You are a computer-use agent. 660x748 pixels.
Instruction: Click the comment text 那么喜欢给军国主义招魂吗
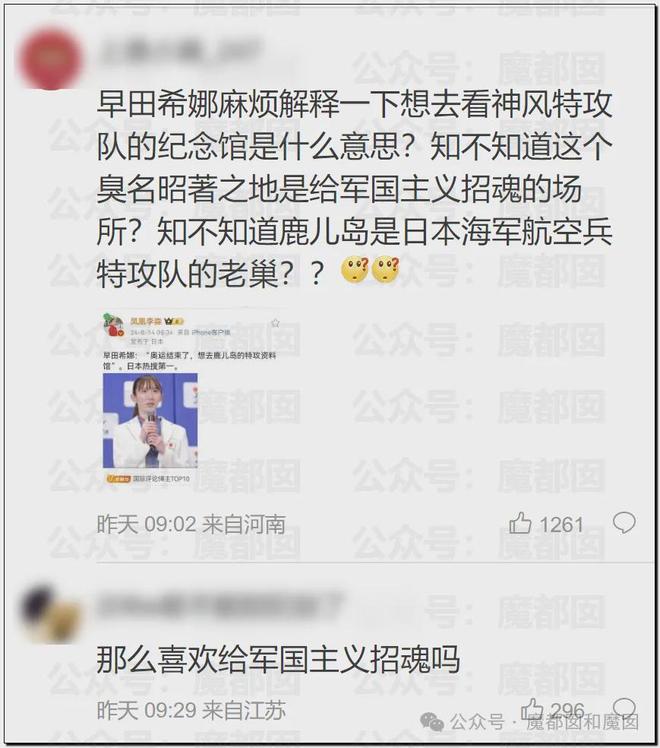[x=278, y=659]
